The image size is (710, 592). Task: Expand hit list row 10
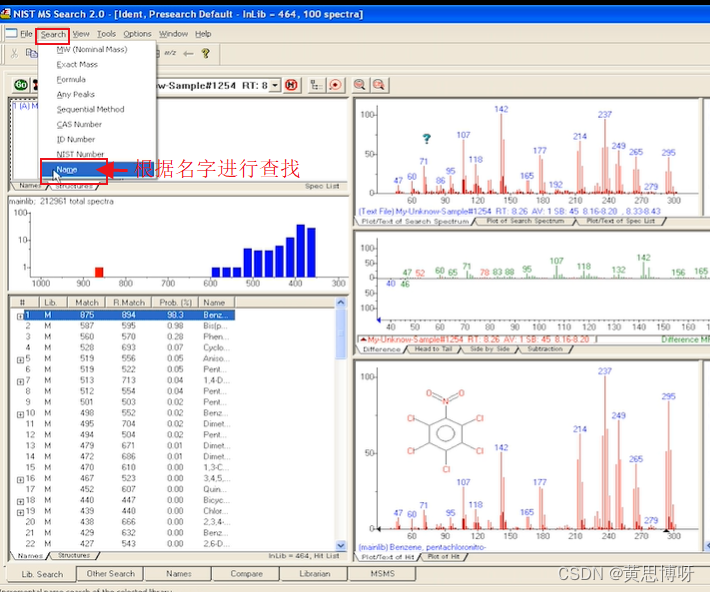[x=20, y=414]
